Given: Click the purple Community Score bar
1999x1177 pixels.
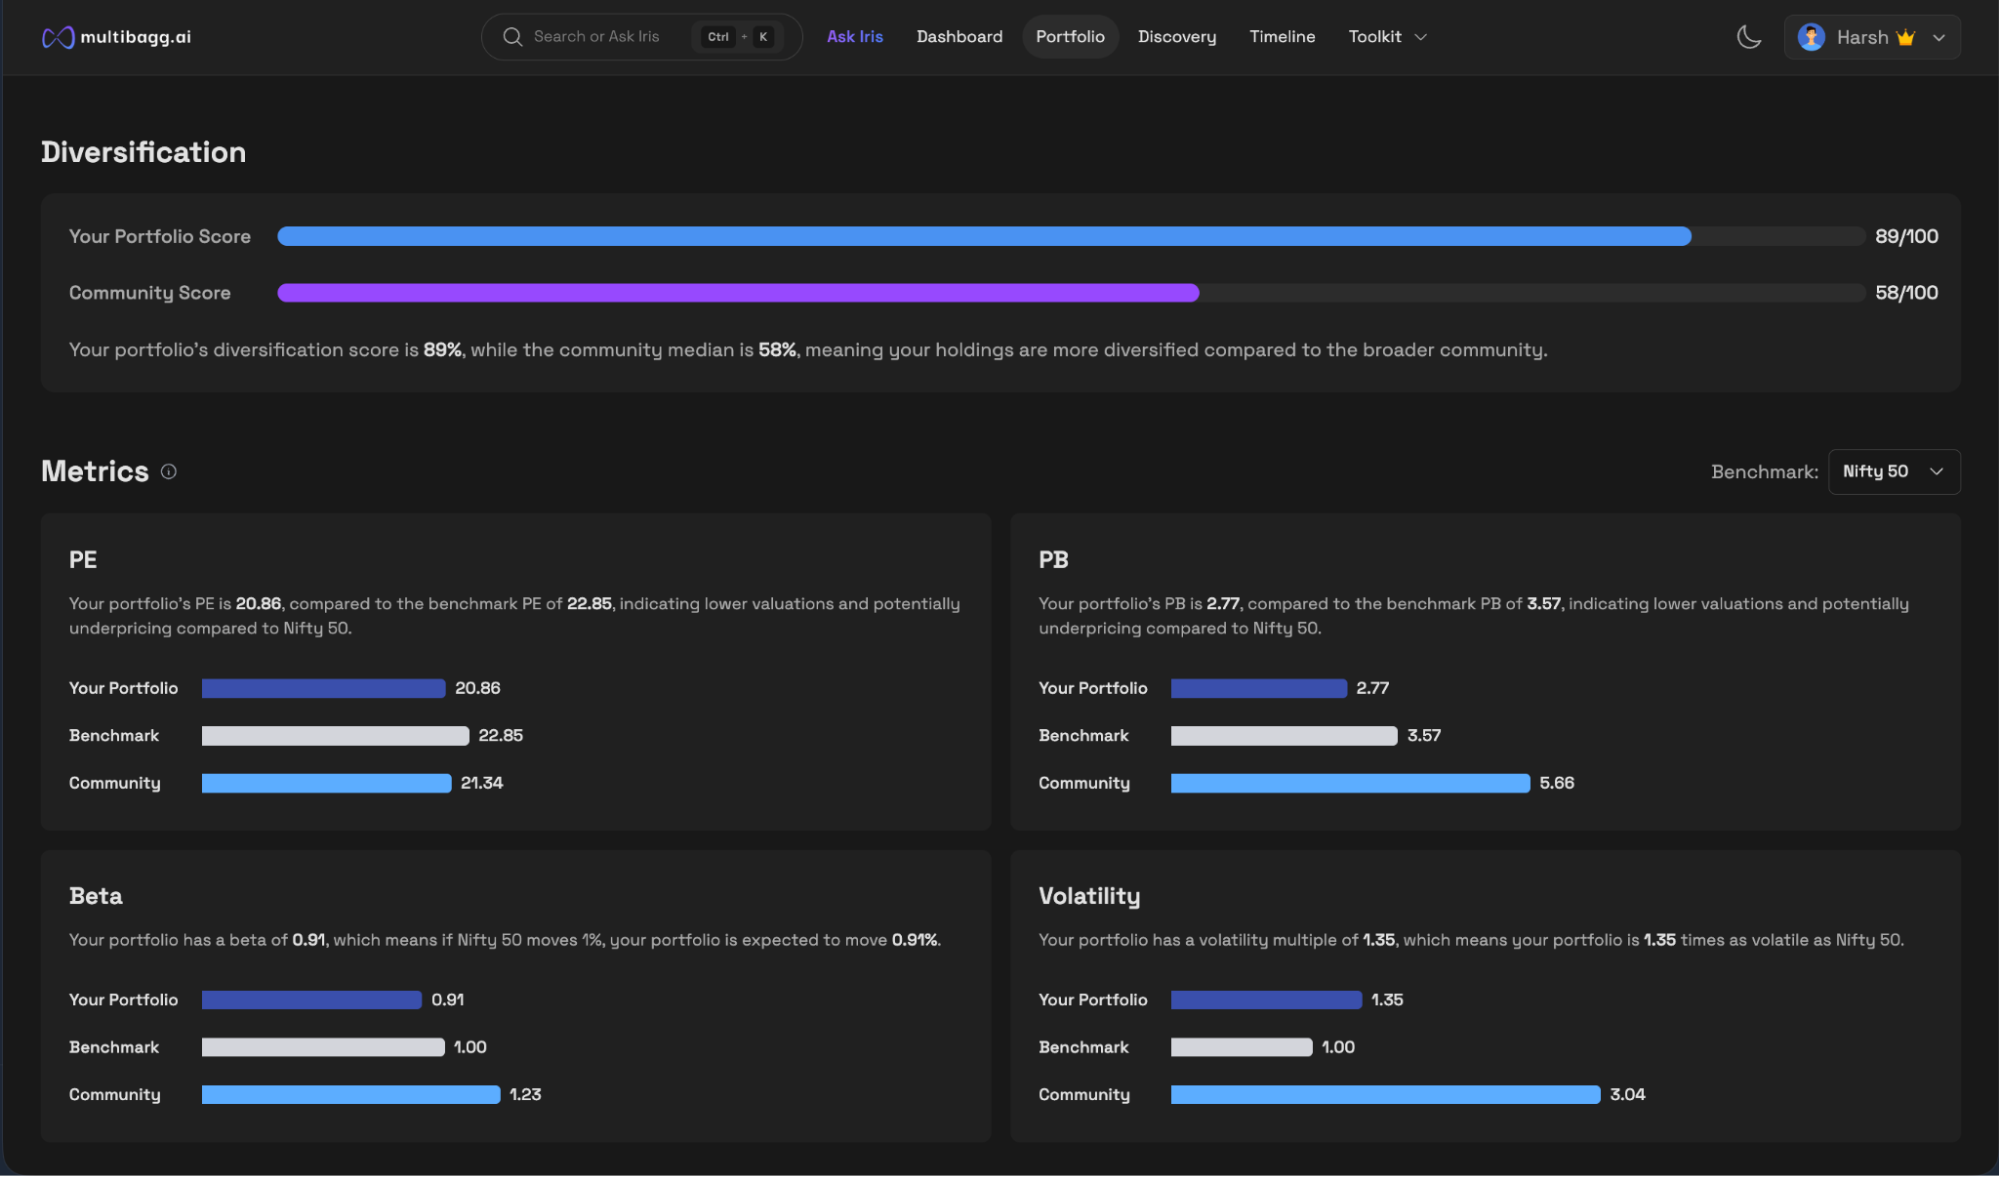Looking at the screenshot, I should [x=738, y=293].
